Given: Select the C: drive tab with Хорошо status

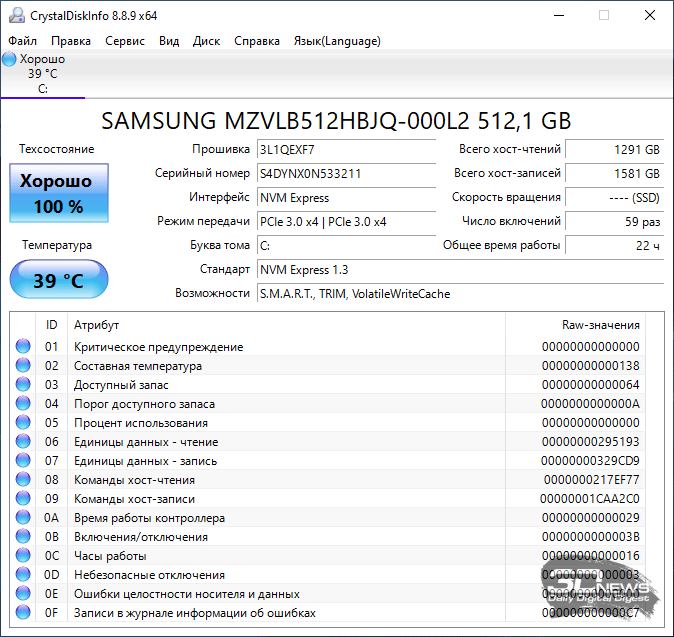Looking at the screenshot, I should [43, 74].
